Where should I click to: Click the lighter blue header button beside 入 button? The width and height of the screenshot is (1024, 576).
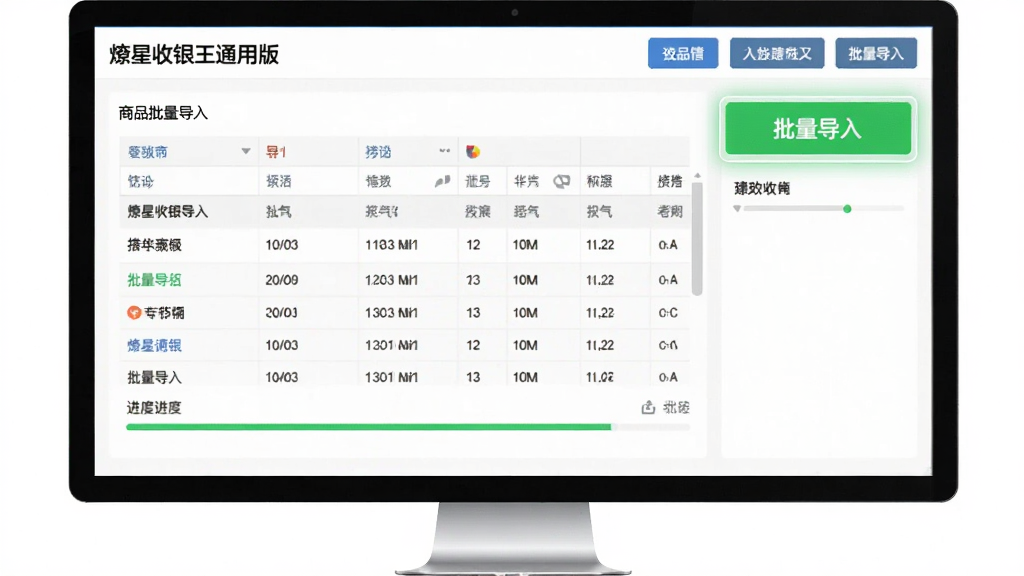point(683,54)
